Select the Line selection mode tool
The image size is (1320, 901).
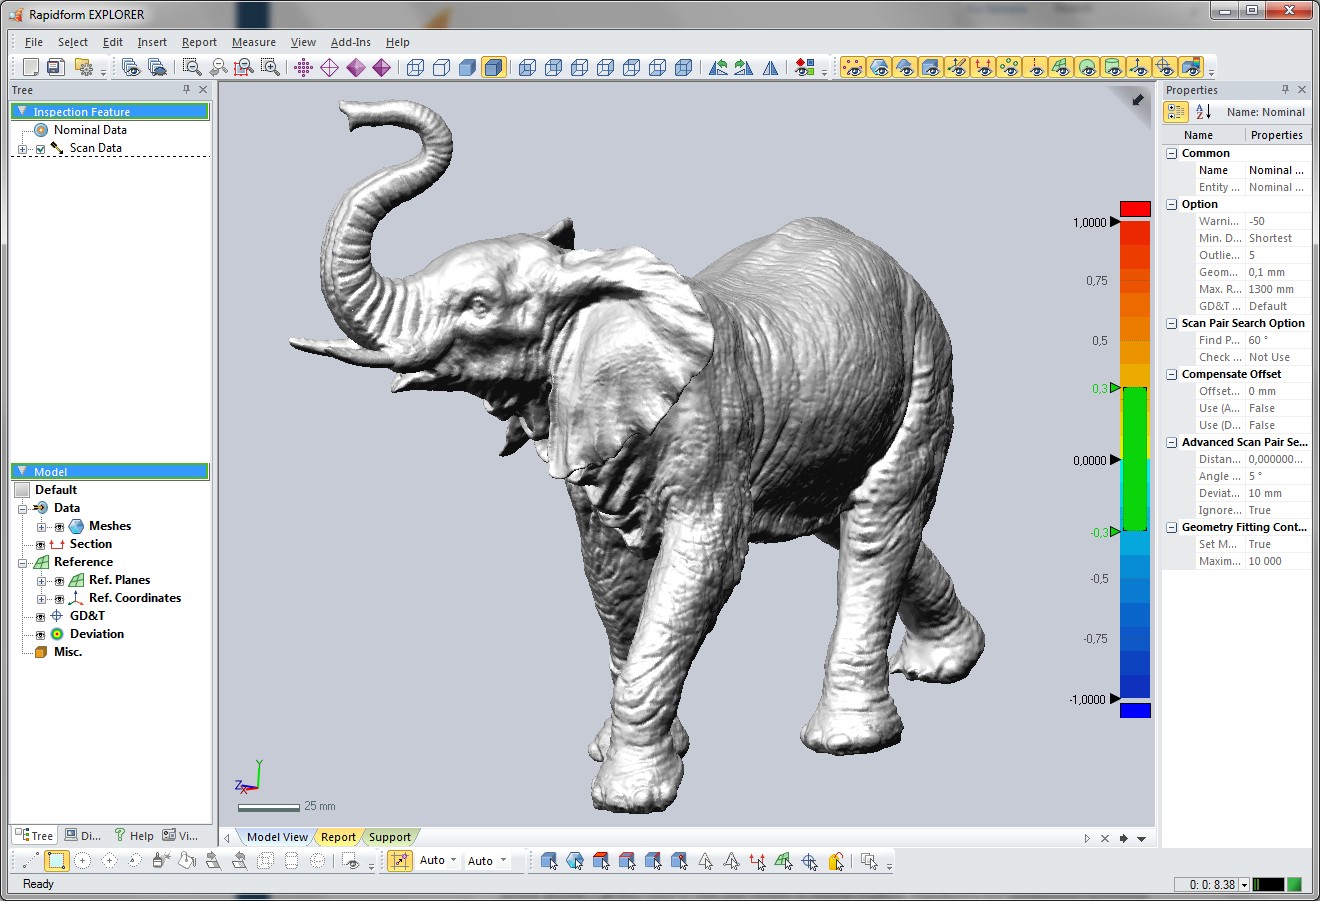30,860
